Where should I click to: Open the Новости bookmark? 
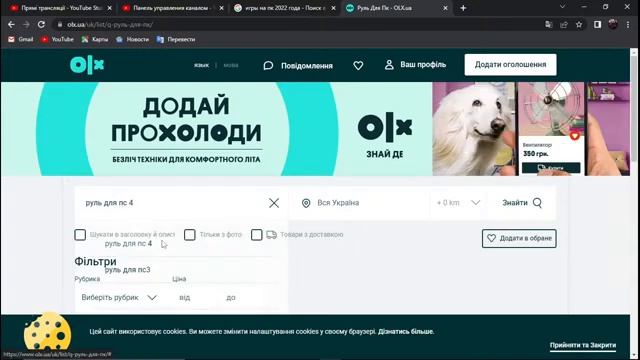132,39
